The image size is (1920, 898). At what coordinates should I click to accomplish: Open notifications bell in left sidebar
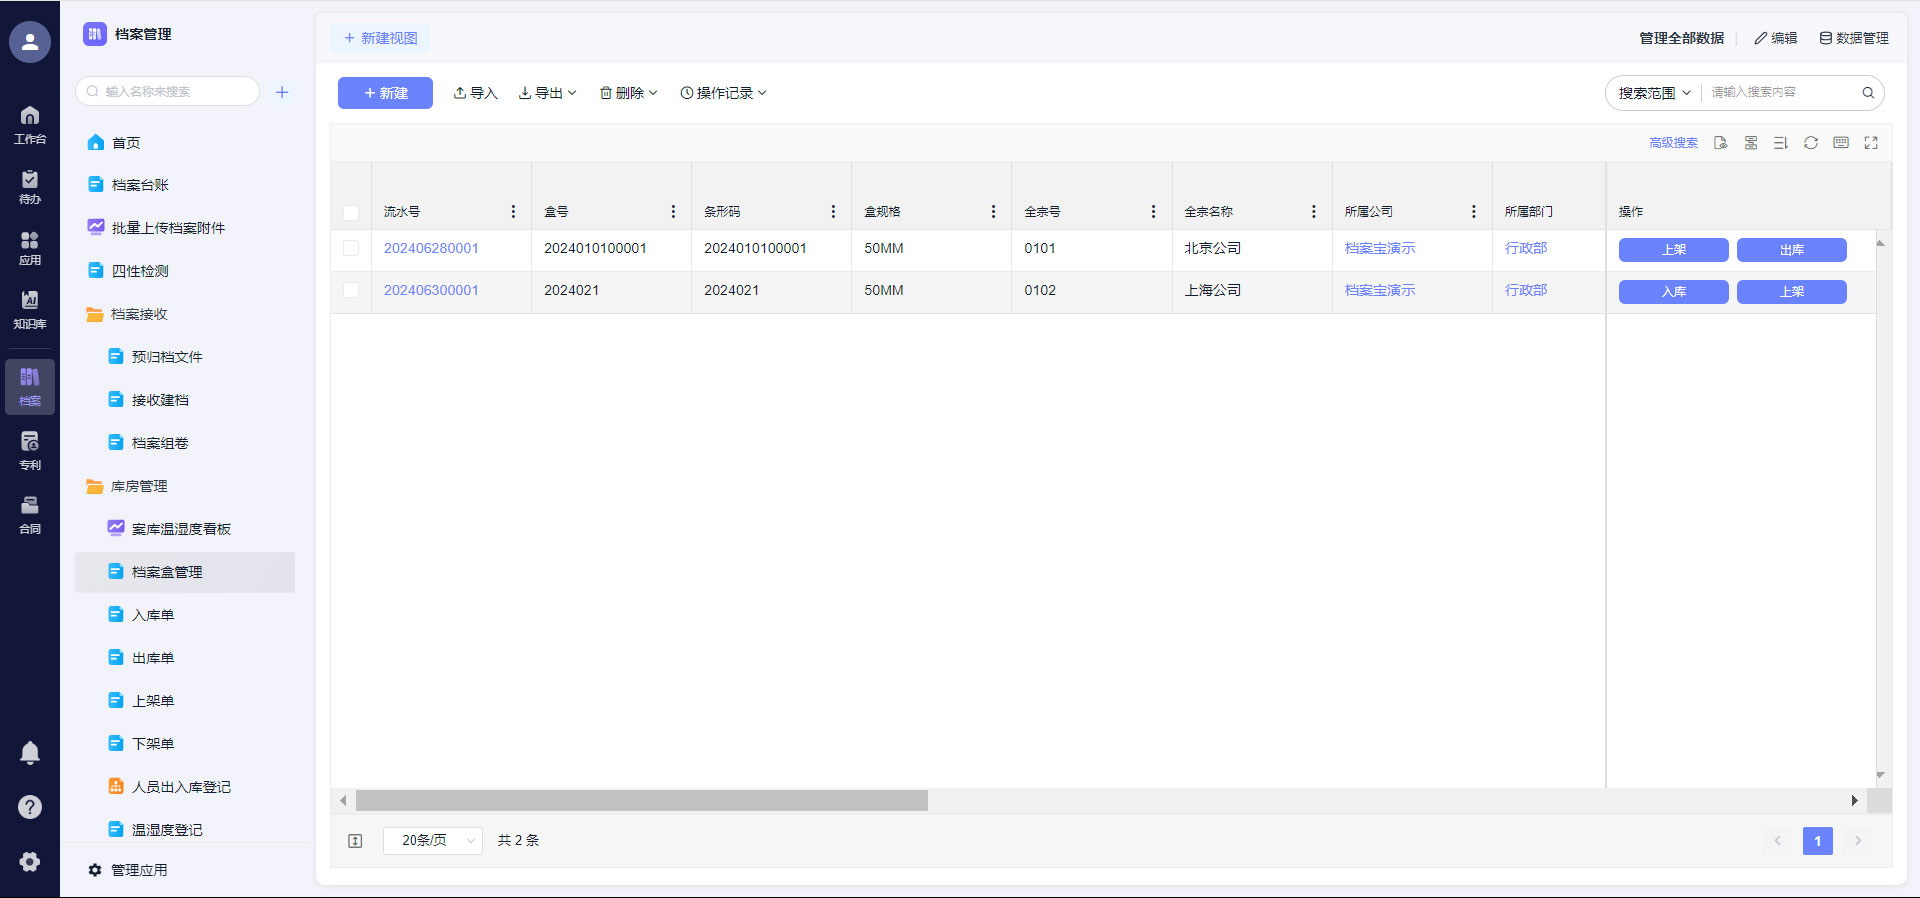[x=30, y=753]
